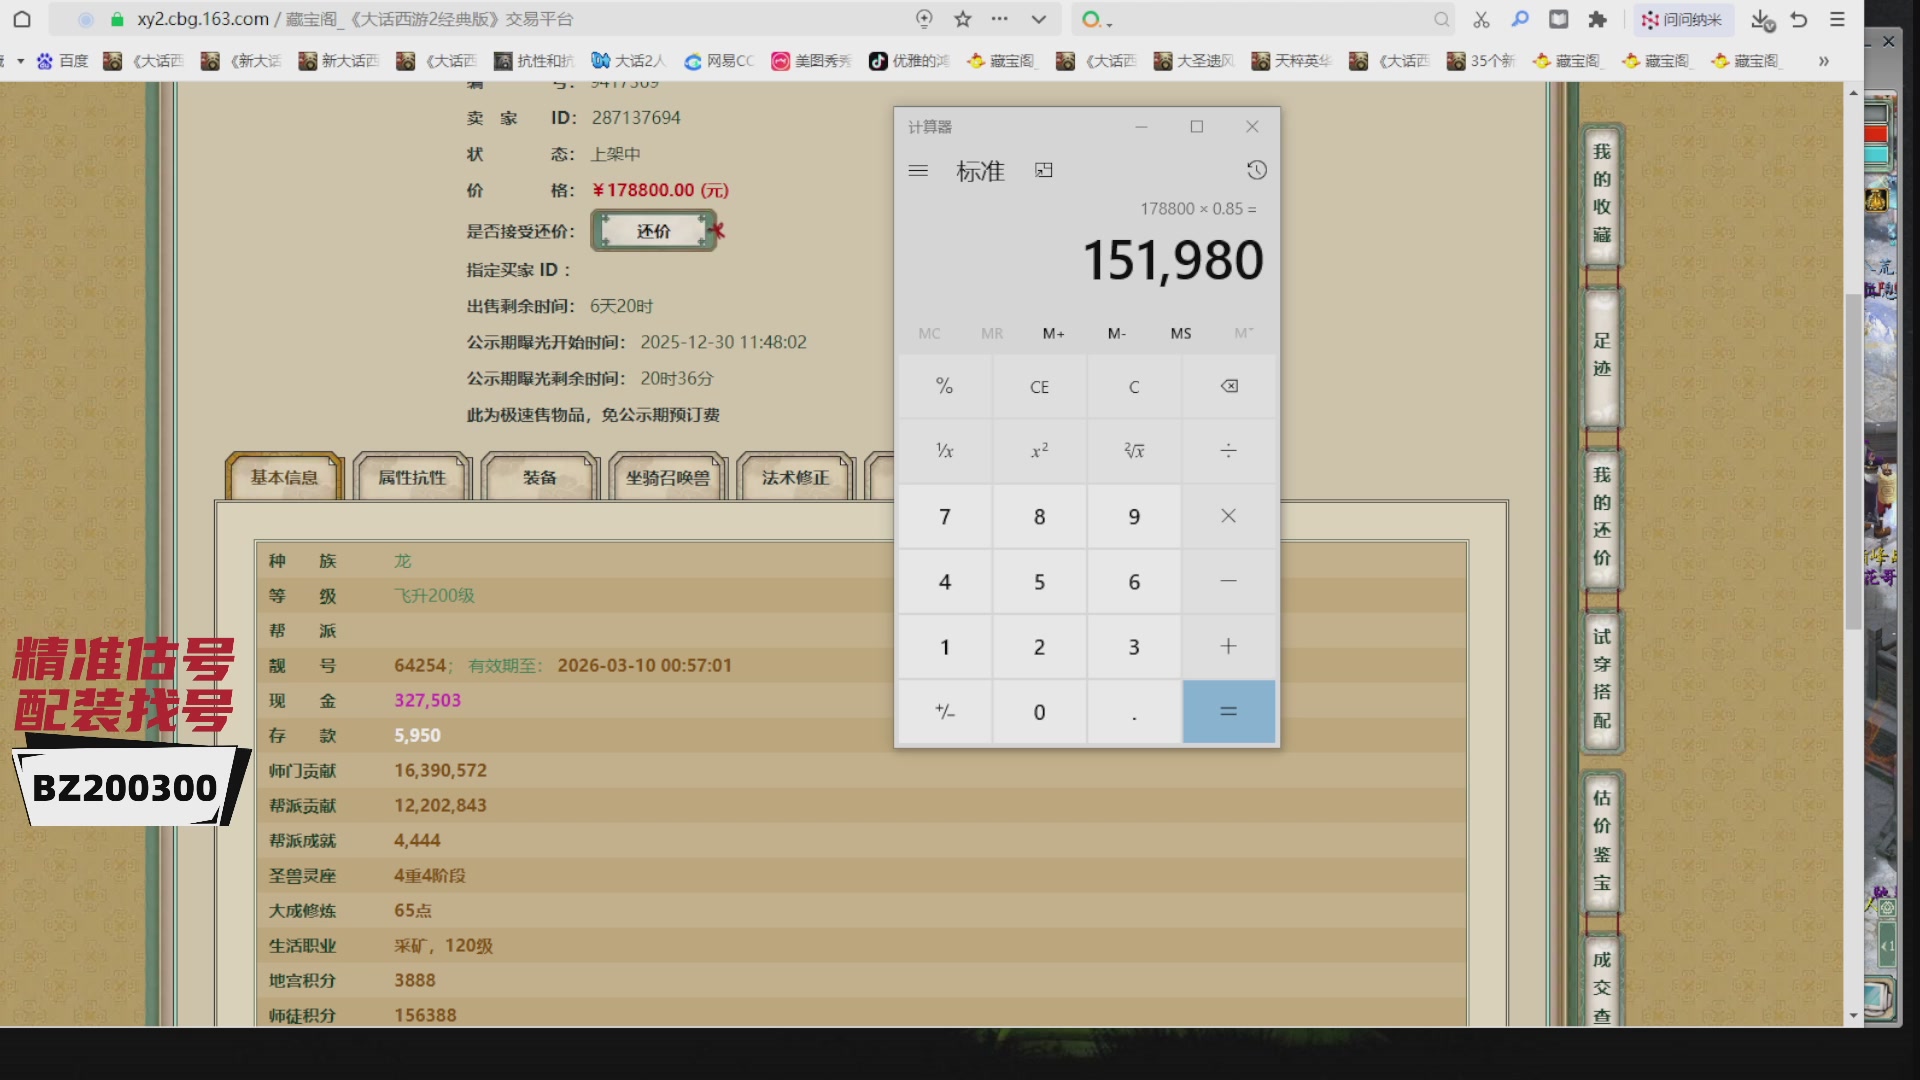
Task: Toggle the bookmark star for this page
Action: pos(963,19)
